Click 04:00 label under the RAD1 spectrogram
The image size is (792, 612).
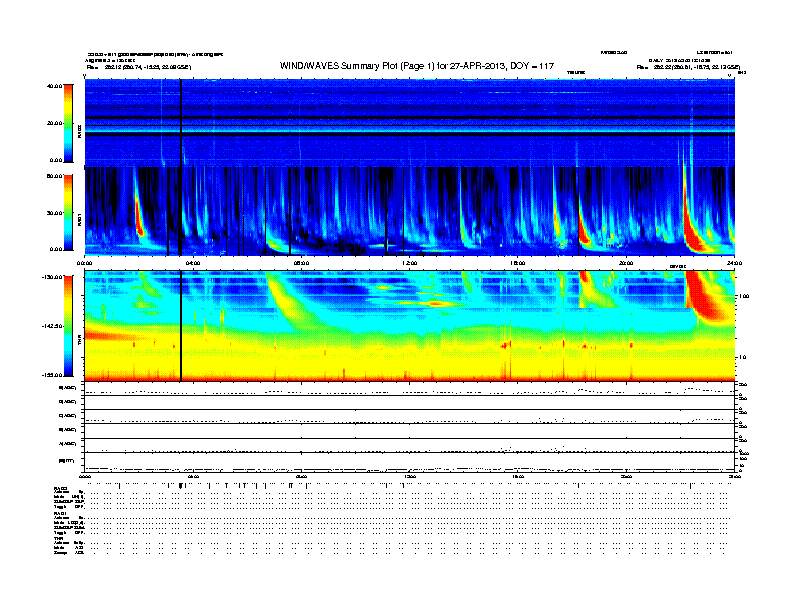click(x=193, y=263)
